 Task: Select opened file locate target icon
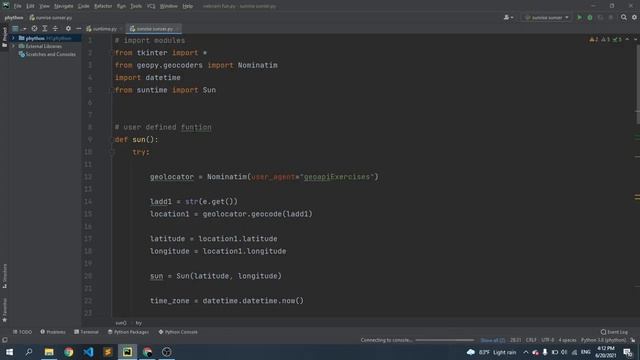[34, 29]
